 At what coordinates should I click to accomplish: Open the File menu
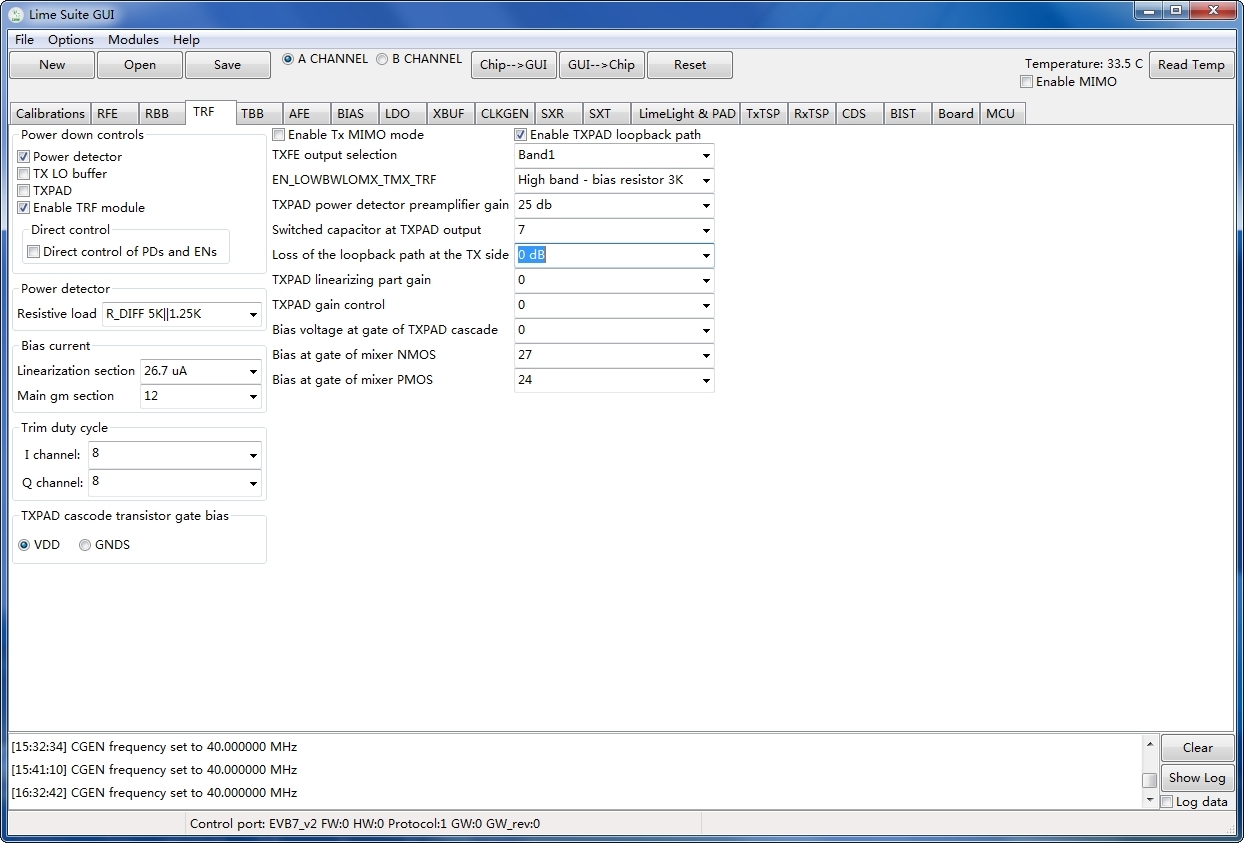tap(24, 40)
